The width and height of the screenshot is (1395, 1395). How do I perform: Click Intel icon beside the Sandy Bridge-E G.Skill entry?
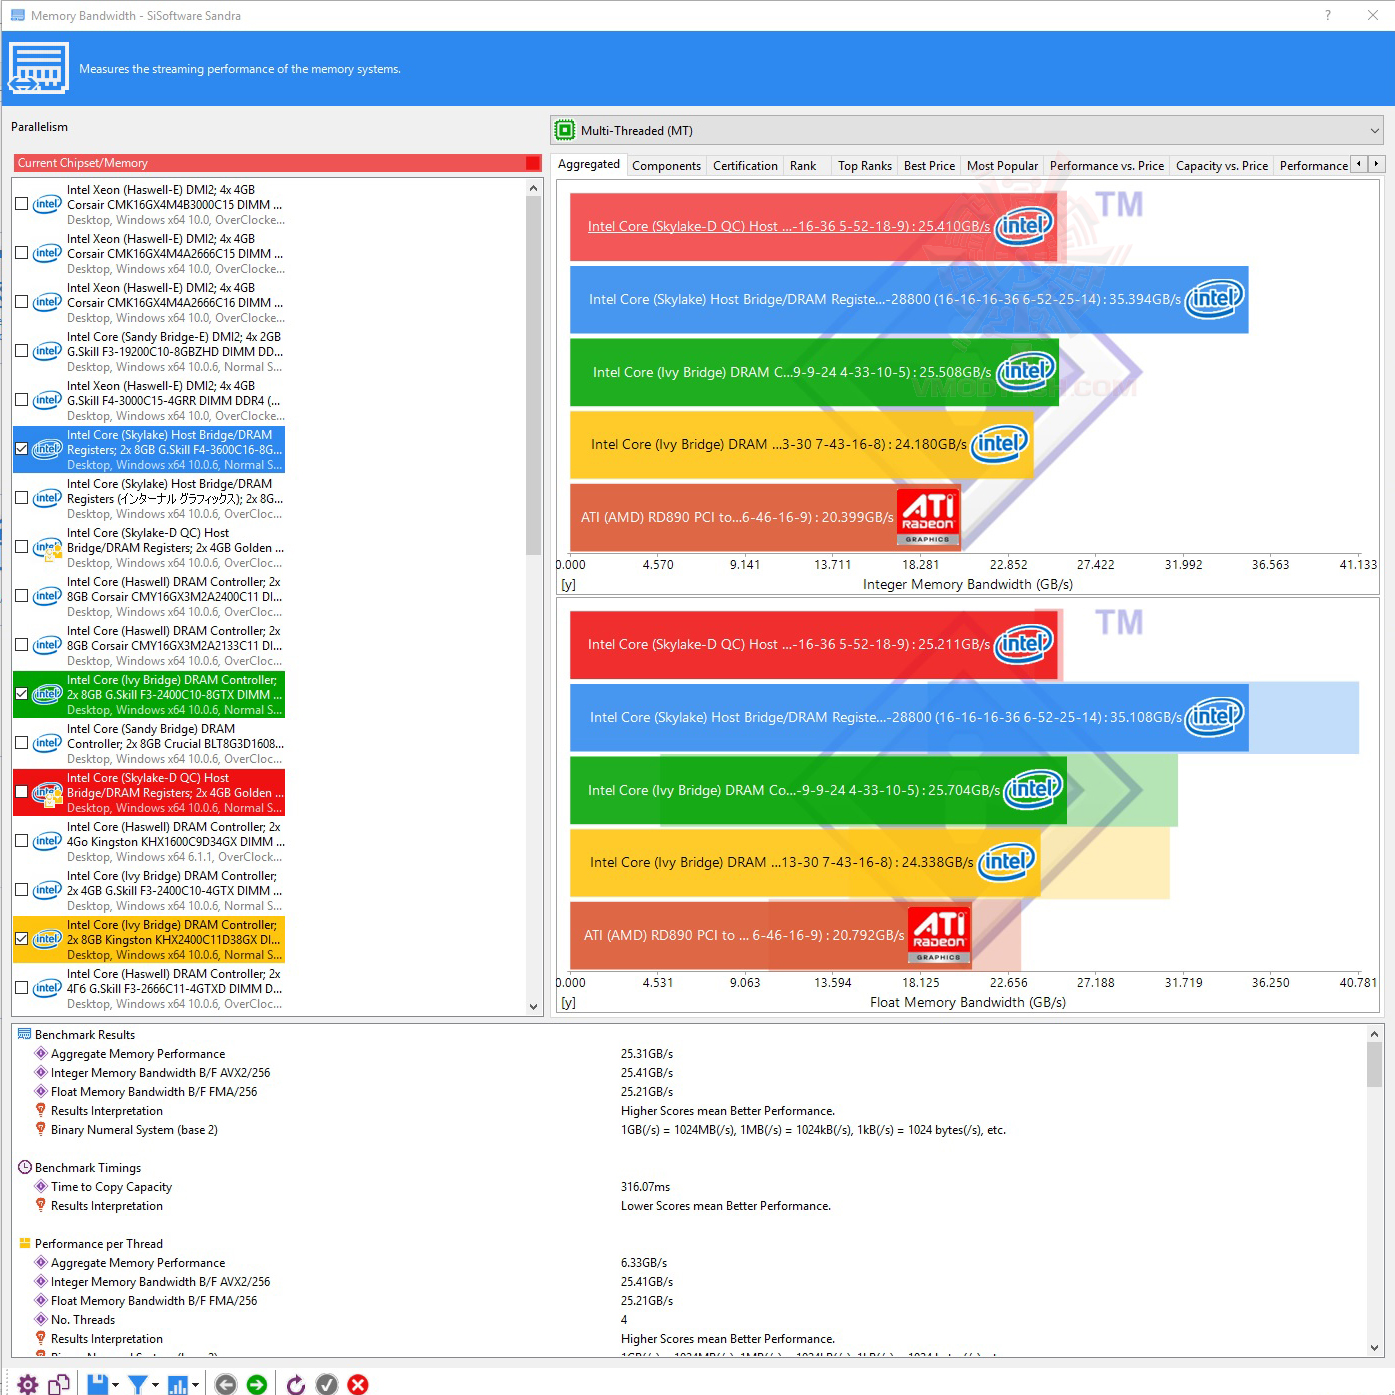tap(47, 351)
